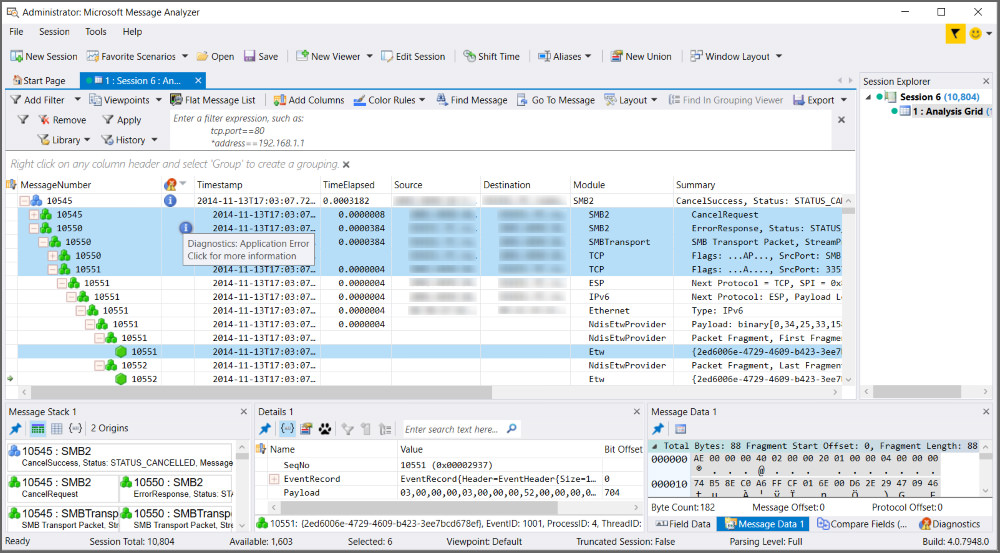Click the diagnostics column header icon

pyautogui.click(x=170, y=184)
